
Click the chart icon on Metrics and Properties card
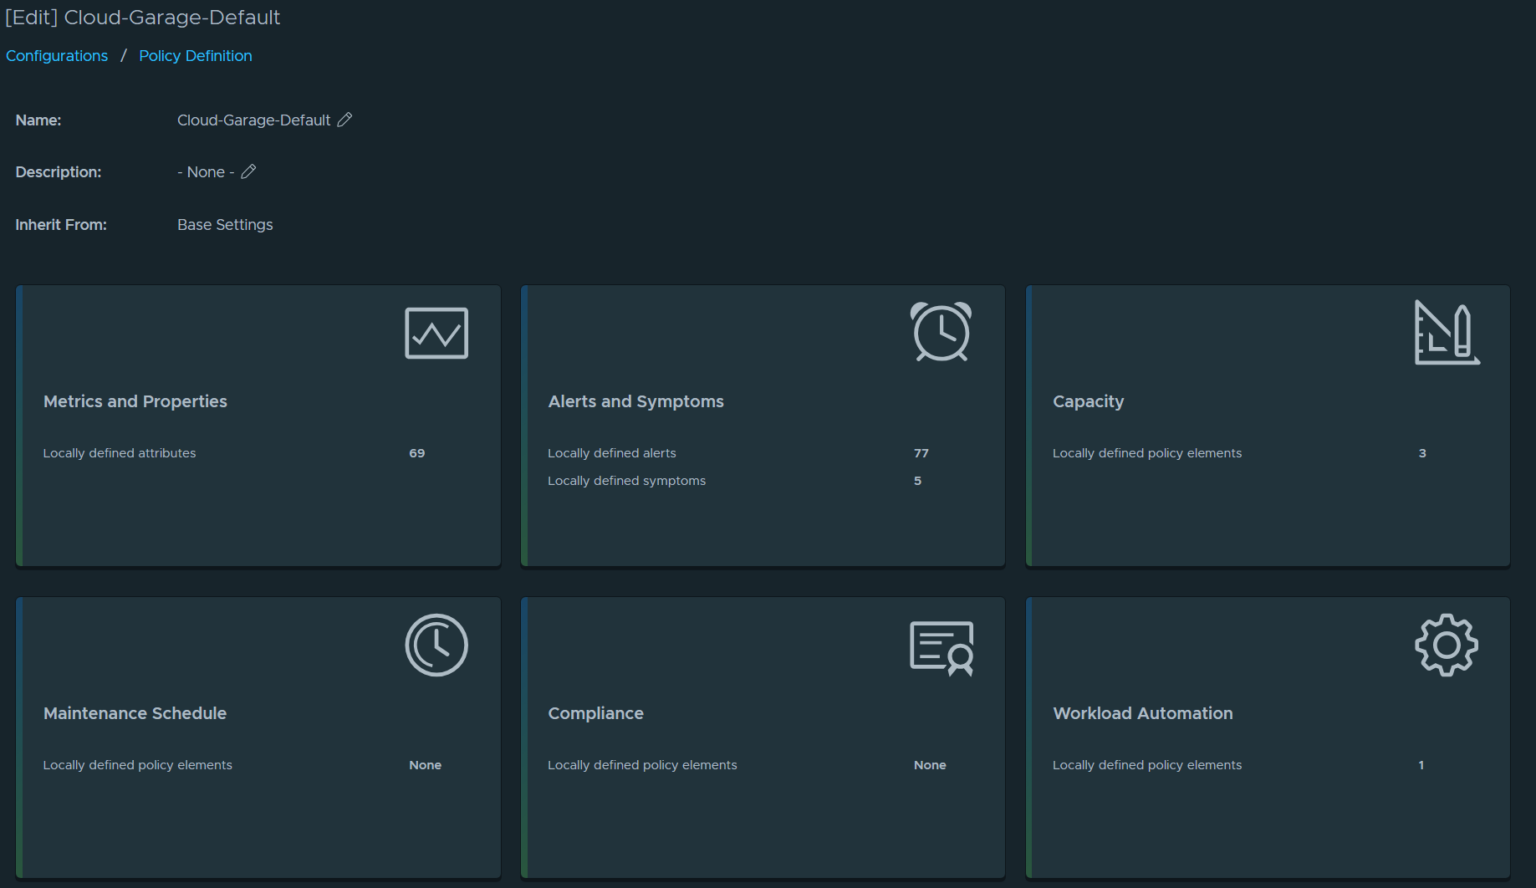(x=436, y=333)
